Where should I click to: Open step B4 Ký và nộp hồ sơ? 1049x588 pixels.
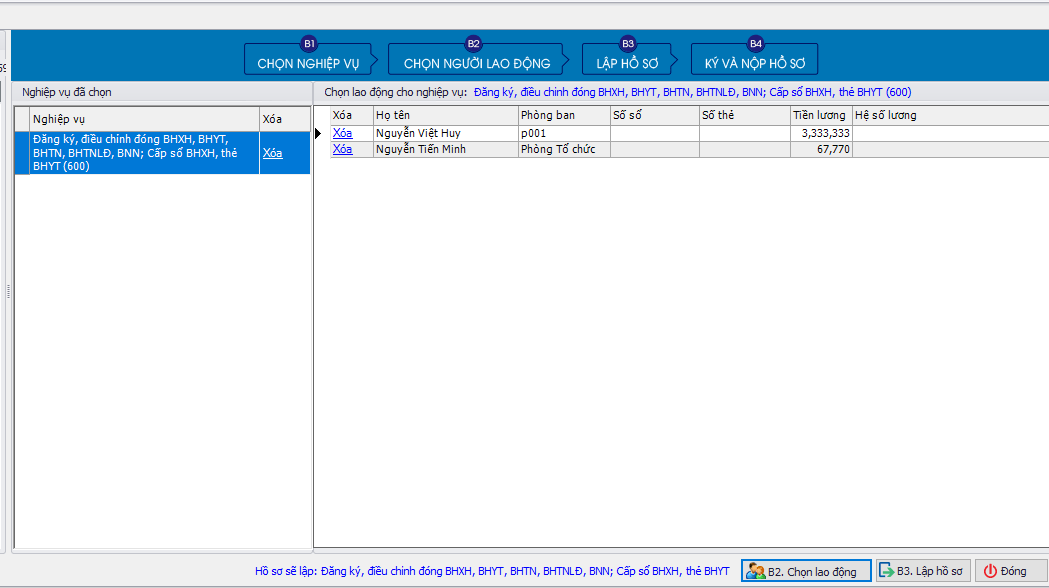click(755, 59)
